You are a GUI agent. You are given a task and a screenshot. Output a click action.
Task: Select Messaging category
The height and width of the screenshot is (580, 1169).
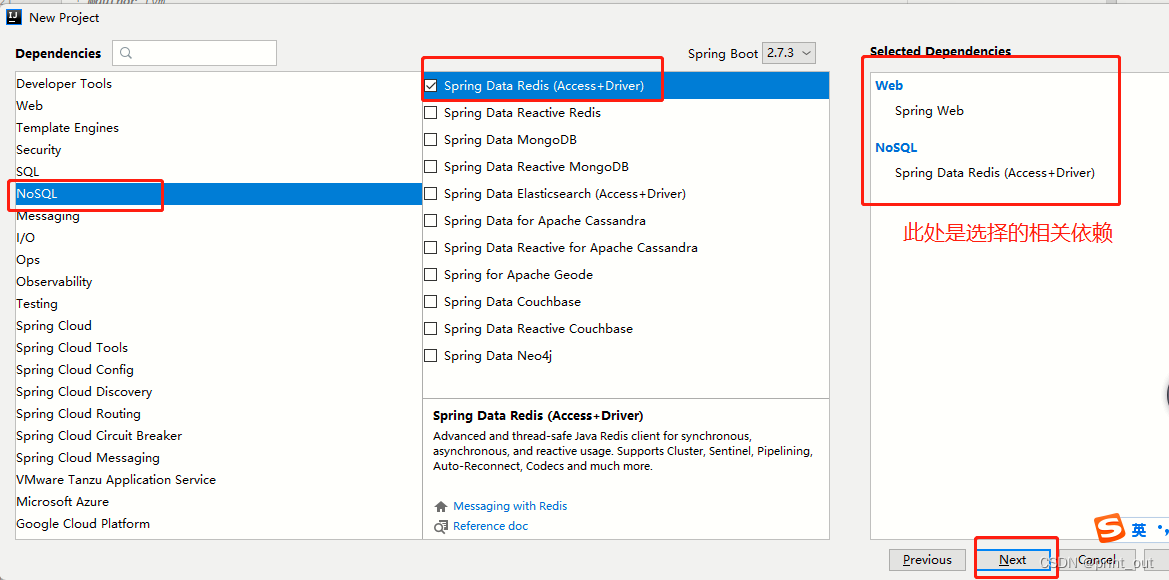[218, 215]
